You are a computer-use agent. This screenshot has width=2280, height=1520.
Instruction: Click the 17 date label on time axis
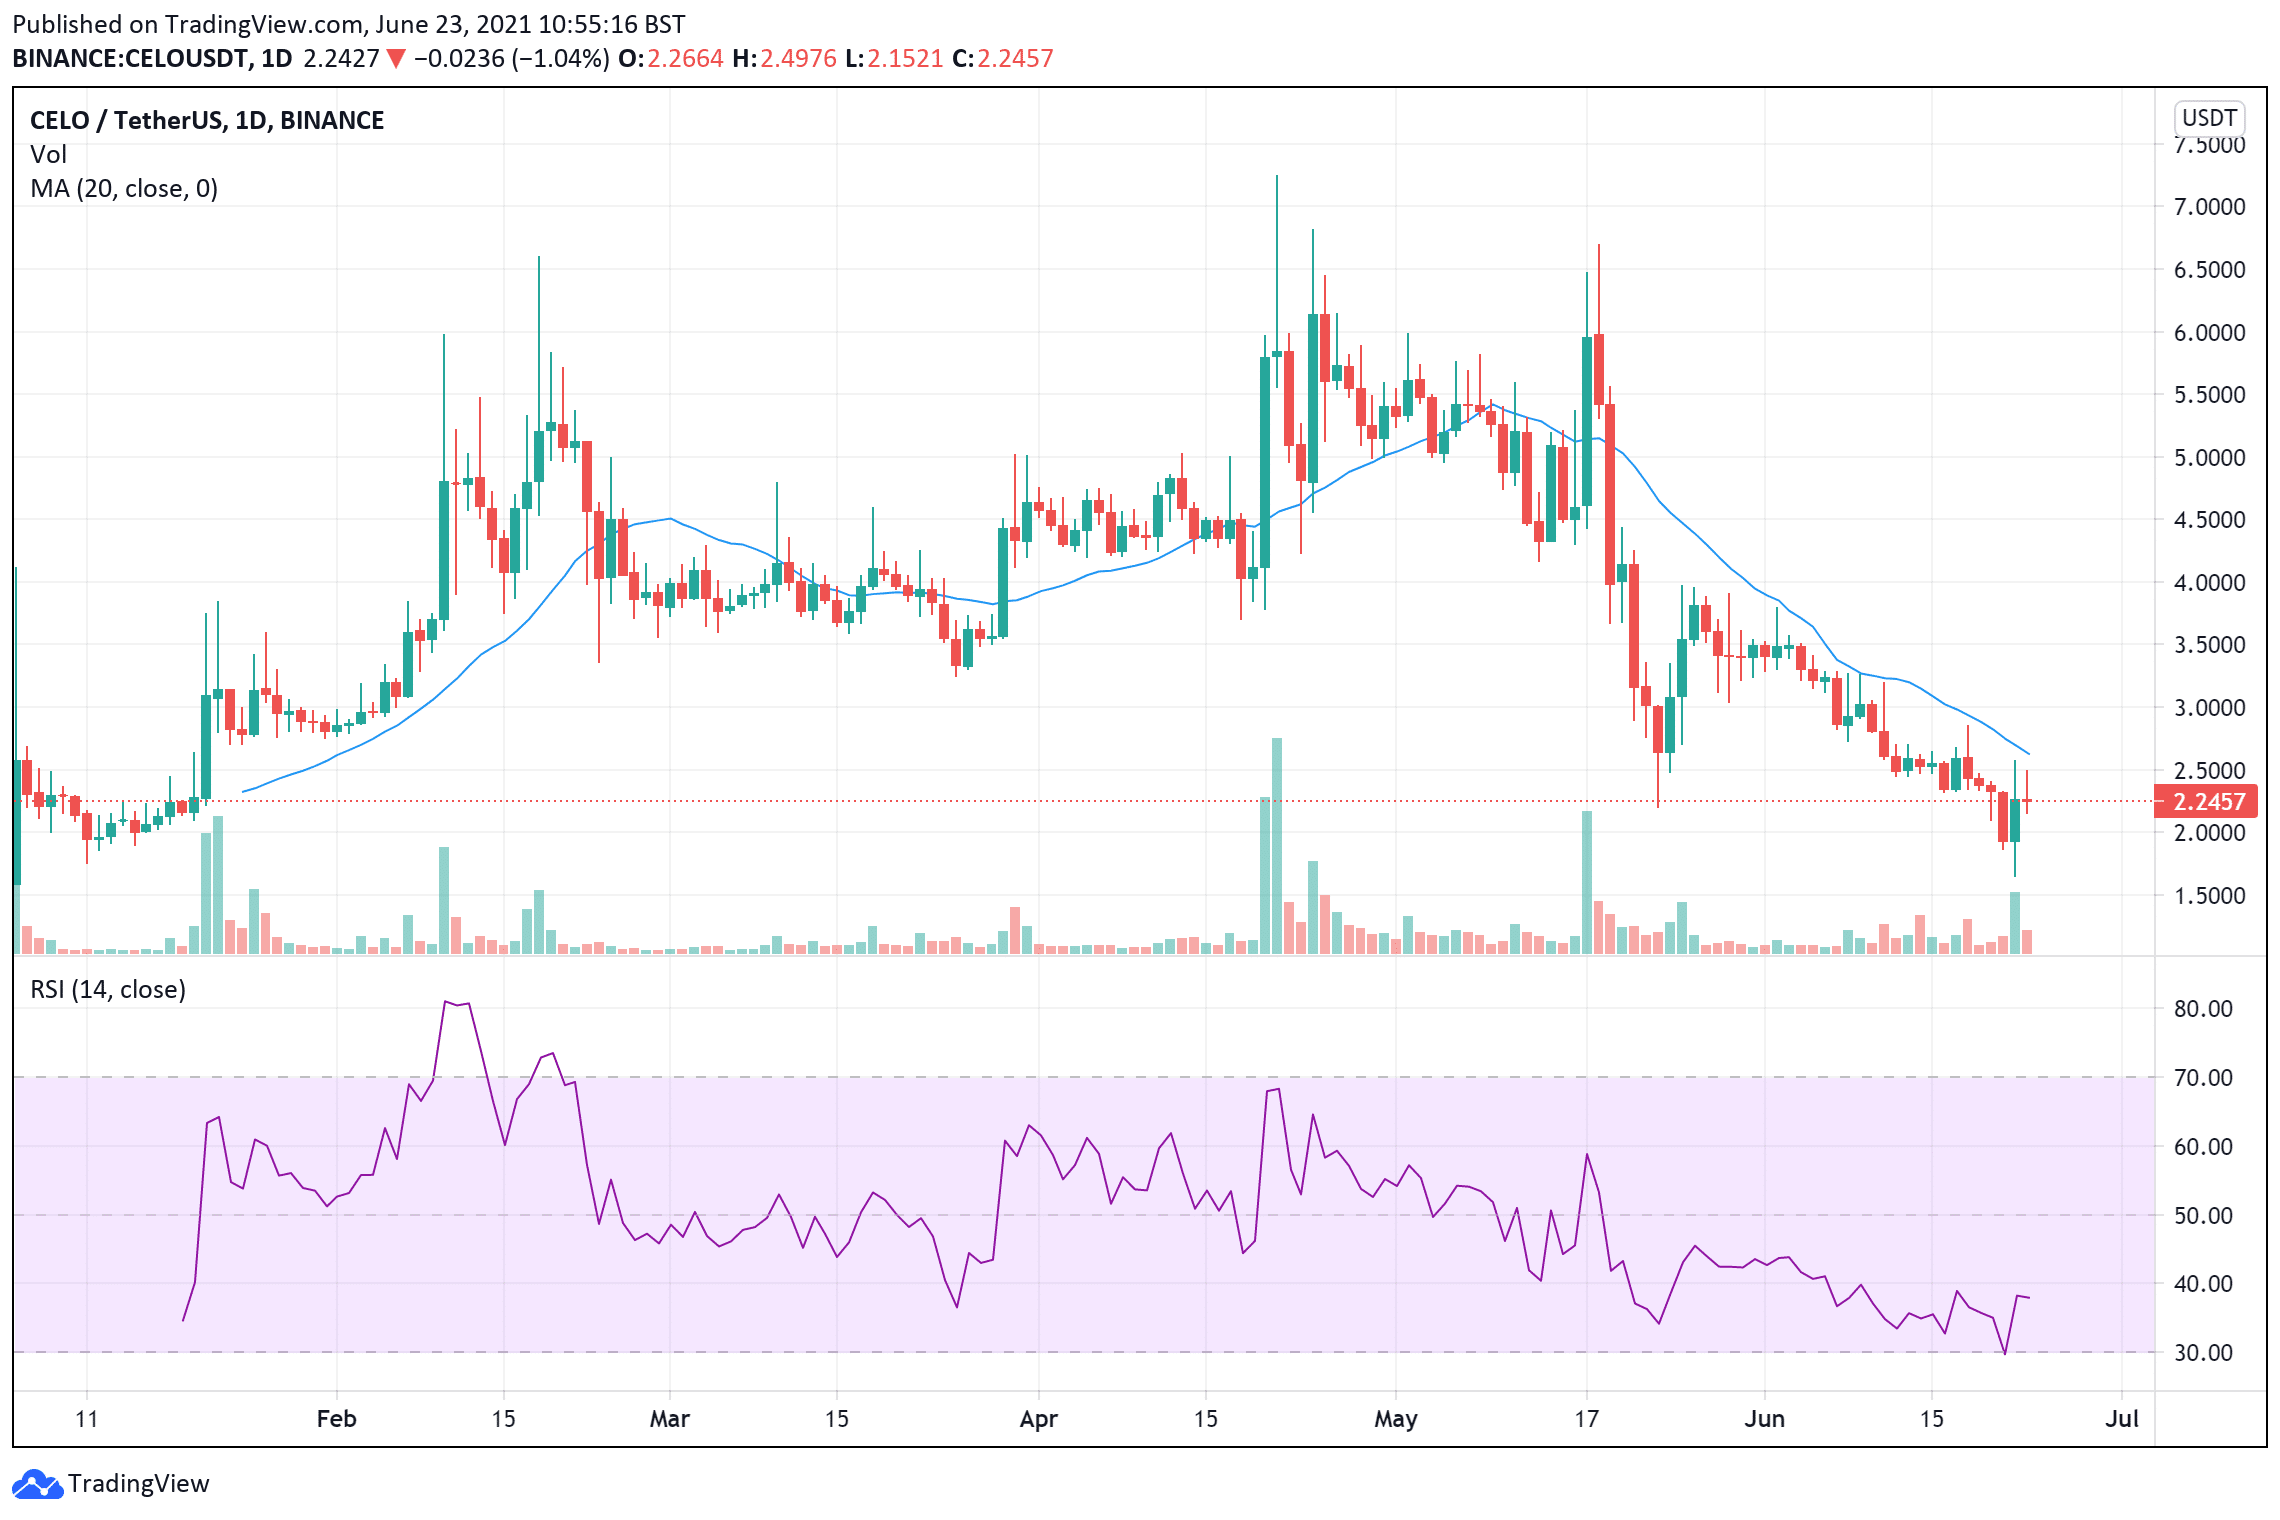tap(1587, 1419)
